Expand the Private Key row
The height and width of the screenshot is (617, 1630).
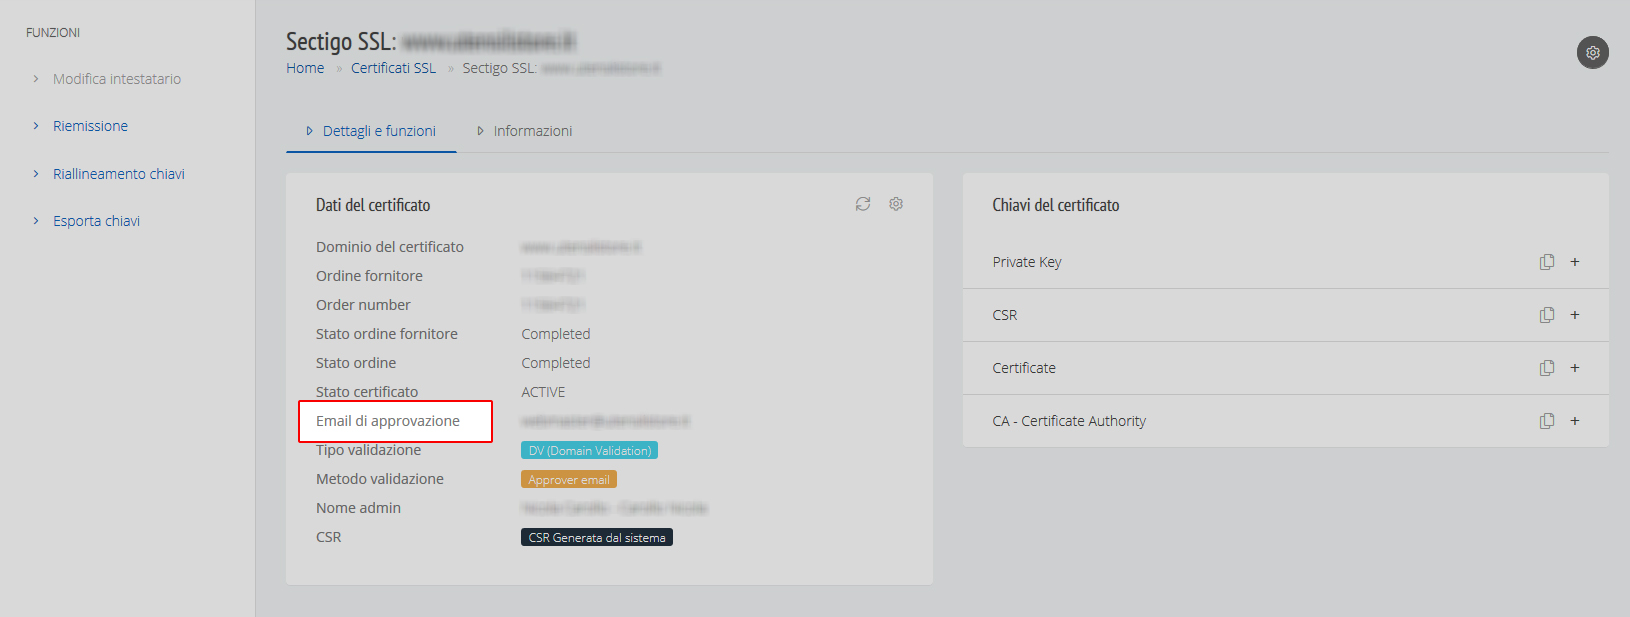pyautogui.click(x=1575, y=262)
